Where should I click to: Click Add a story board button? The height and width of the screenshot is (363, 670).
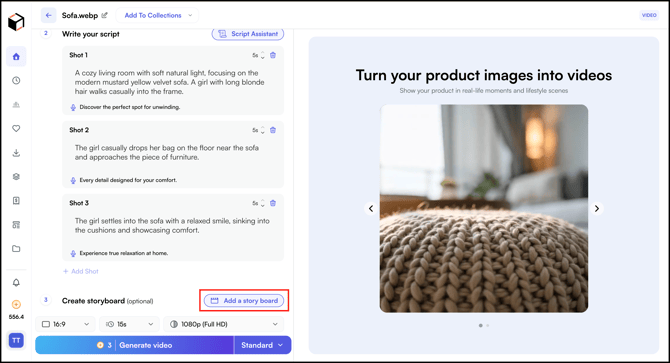(x=244, y=301)
